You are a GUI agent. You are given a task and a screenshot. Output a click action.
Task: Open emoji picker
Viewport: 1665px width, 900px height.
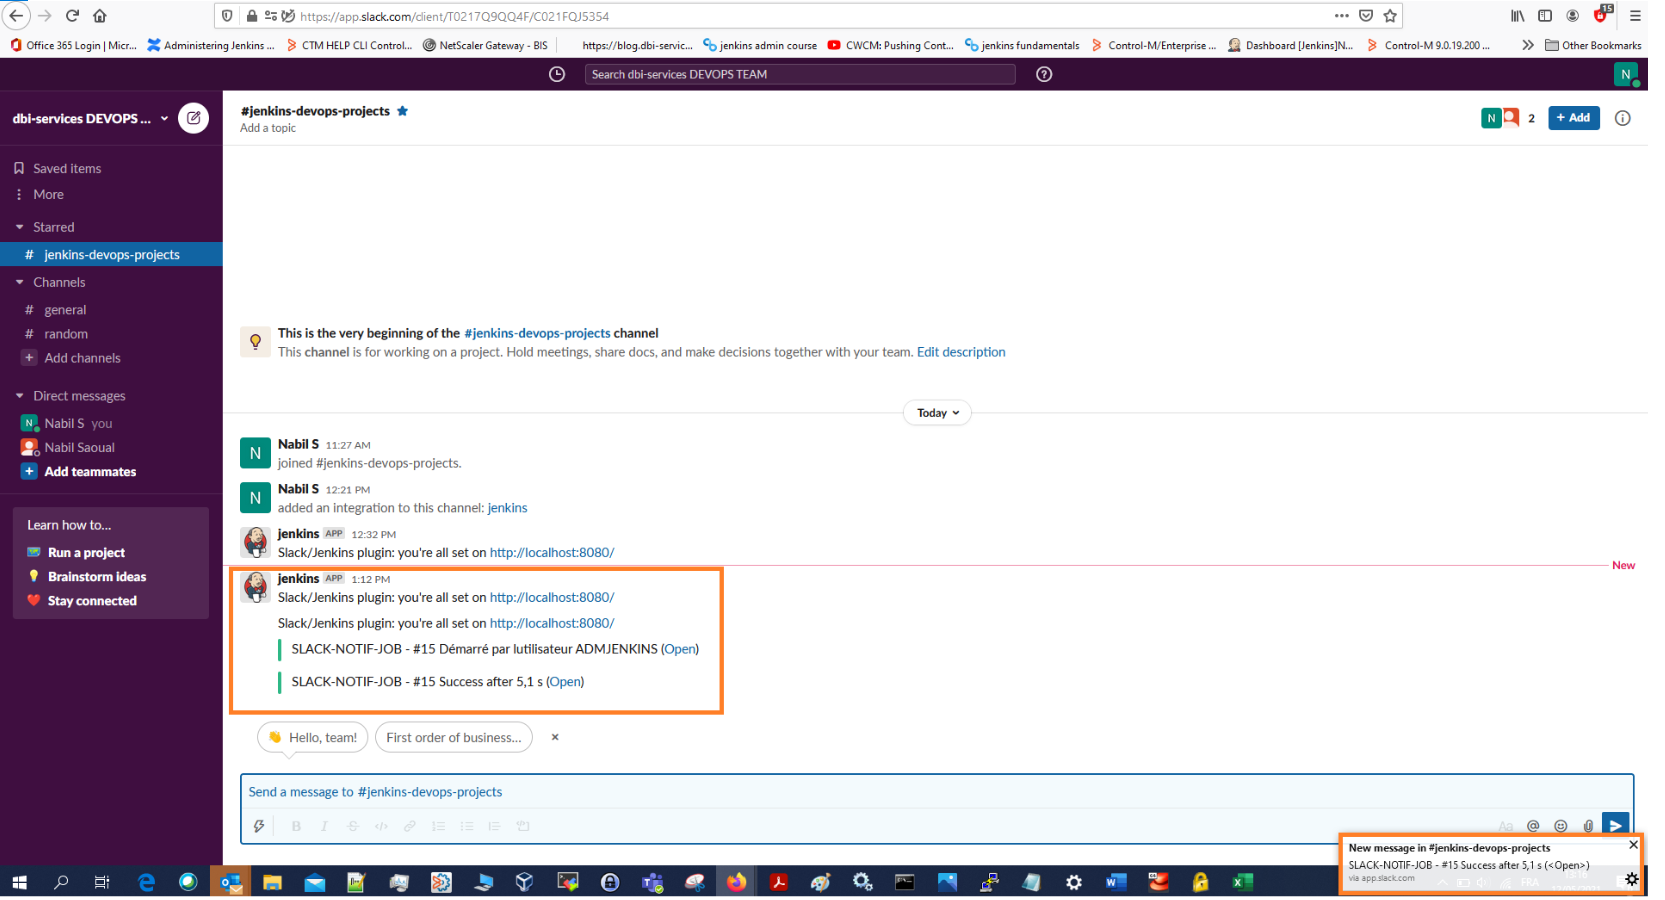click(1561, 826)
